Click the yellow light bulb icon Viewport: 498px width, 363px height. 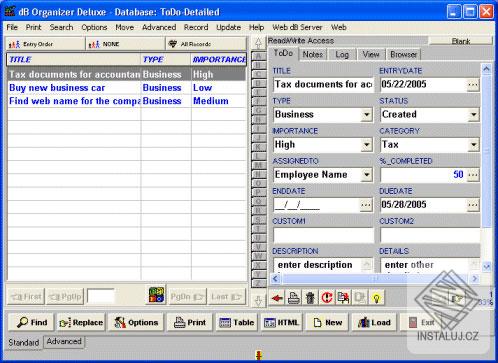point(376,297)
